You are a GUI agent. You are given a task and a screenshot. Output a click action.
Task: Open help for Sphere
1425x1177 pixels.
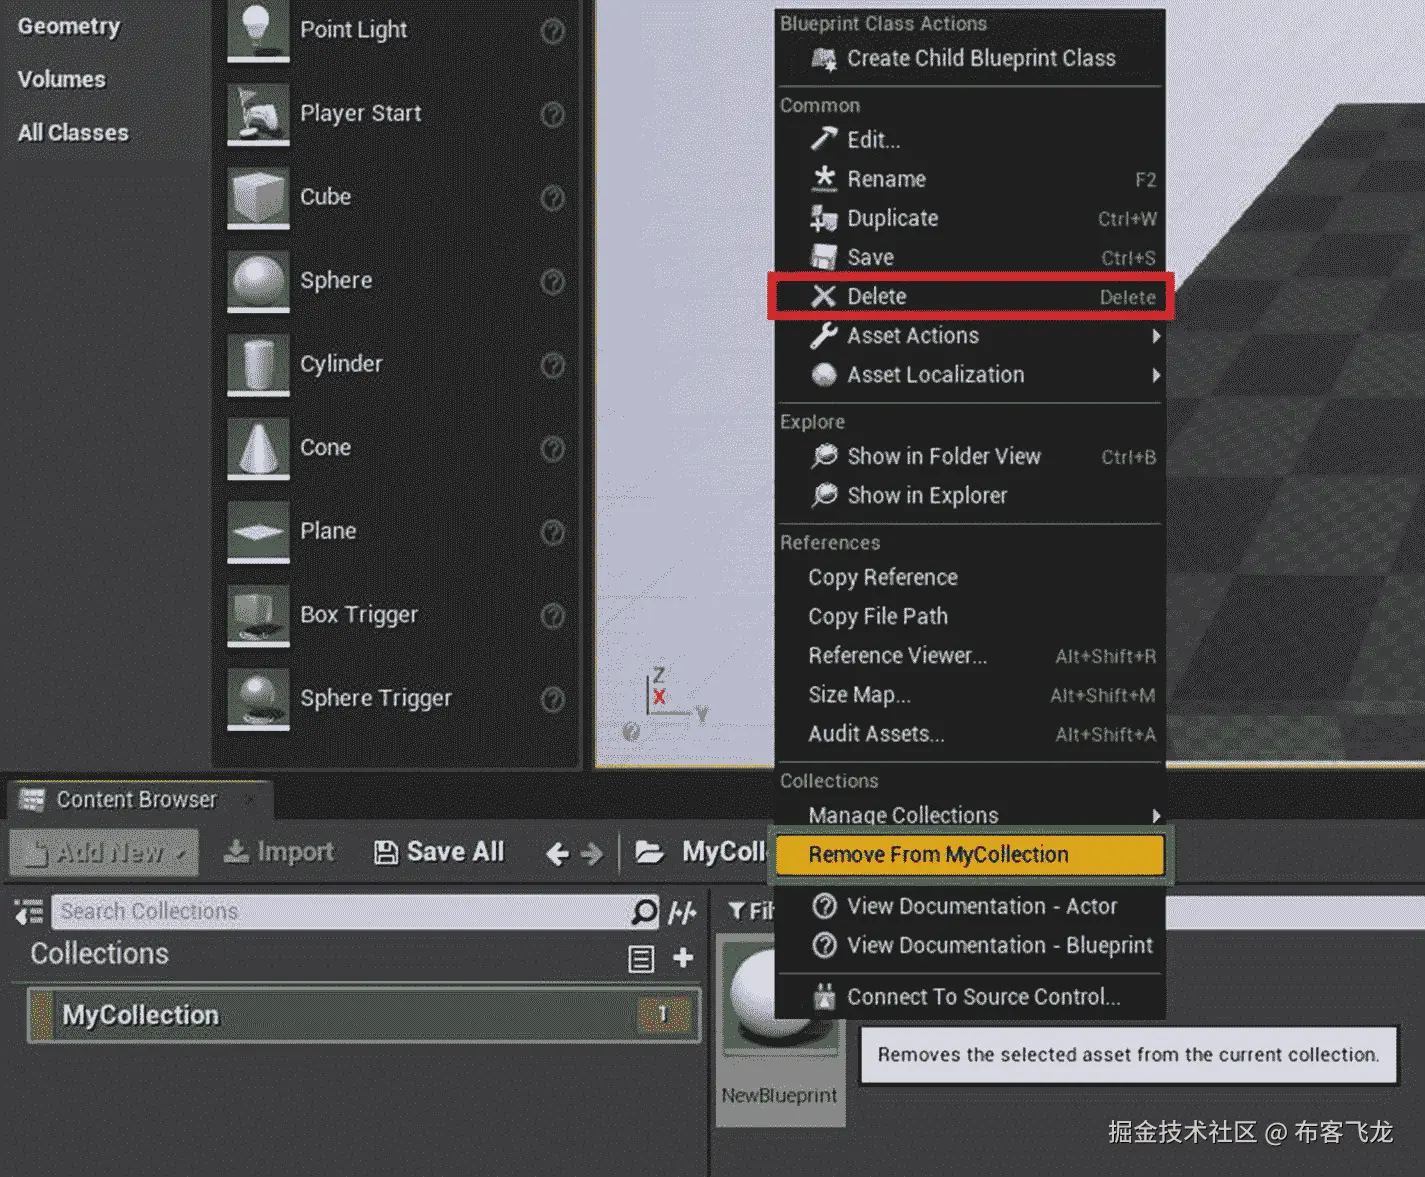[x=552, y=282]
